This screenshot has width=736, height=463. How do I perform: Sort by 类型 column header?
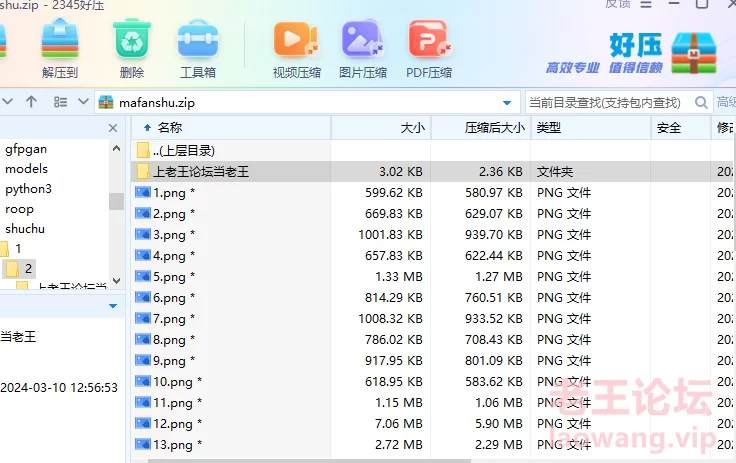[x=591, y=128]
